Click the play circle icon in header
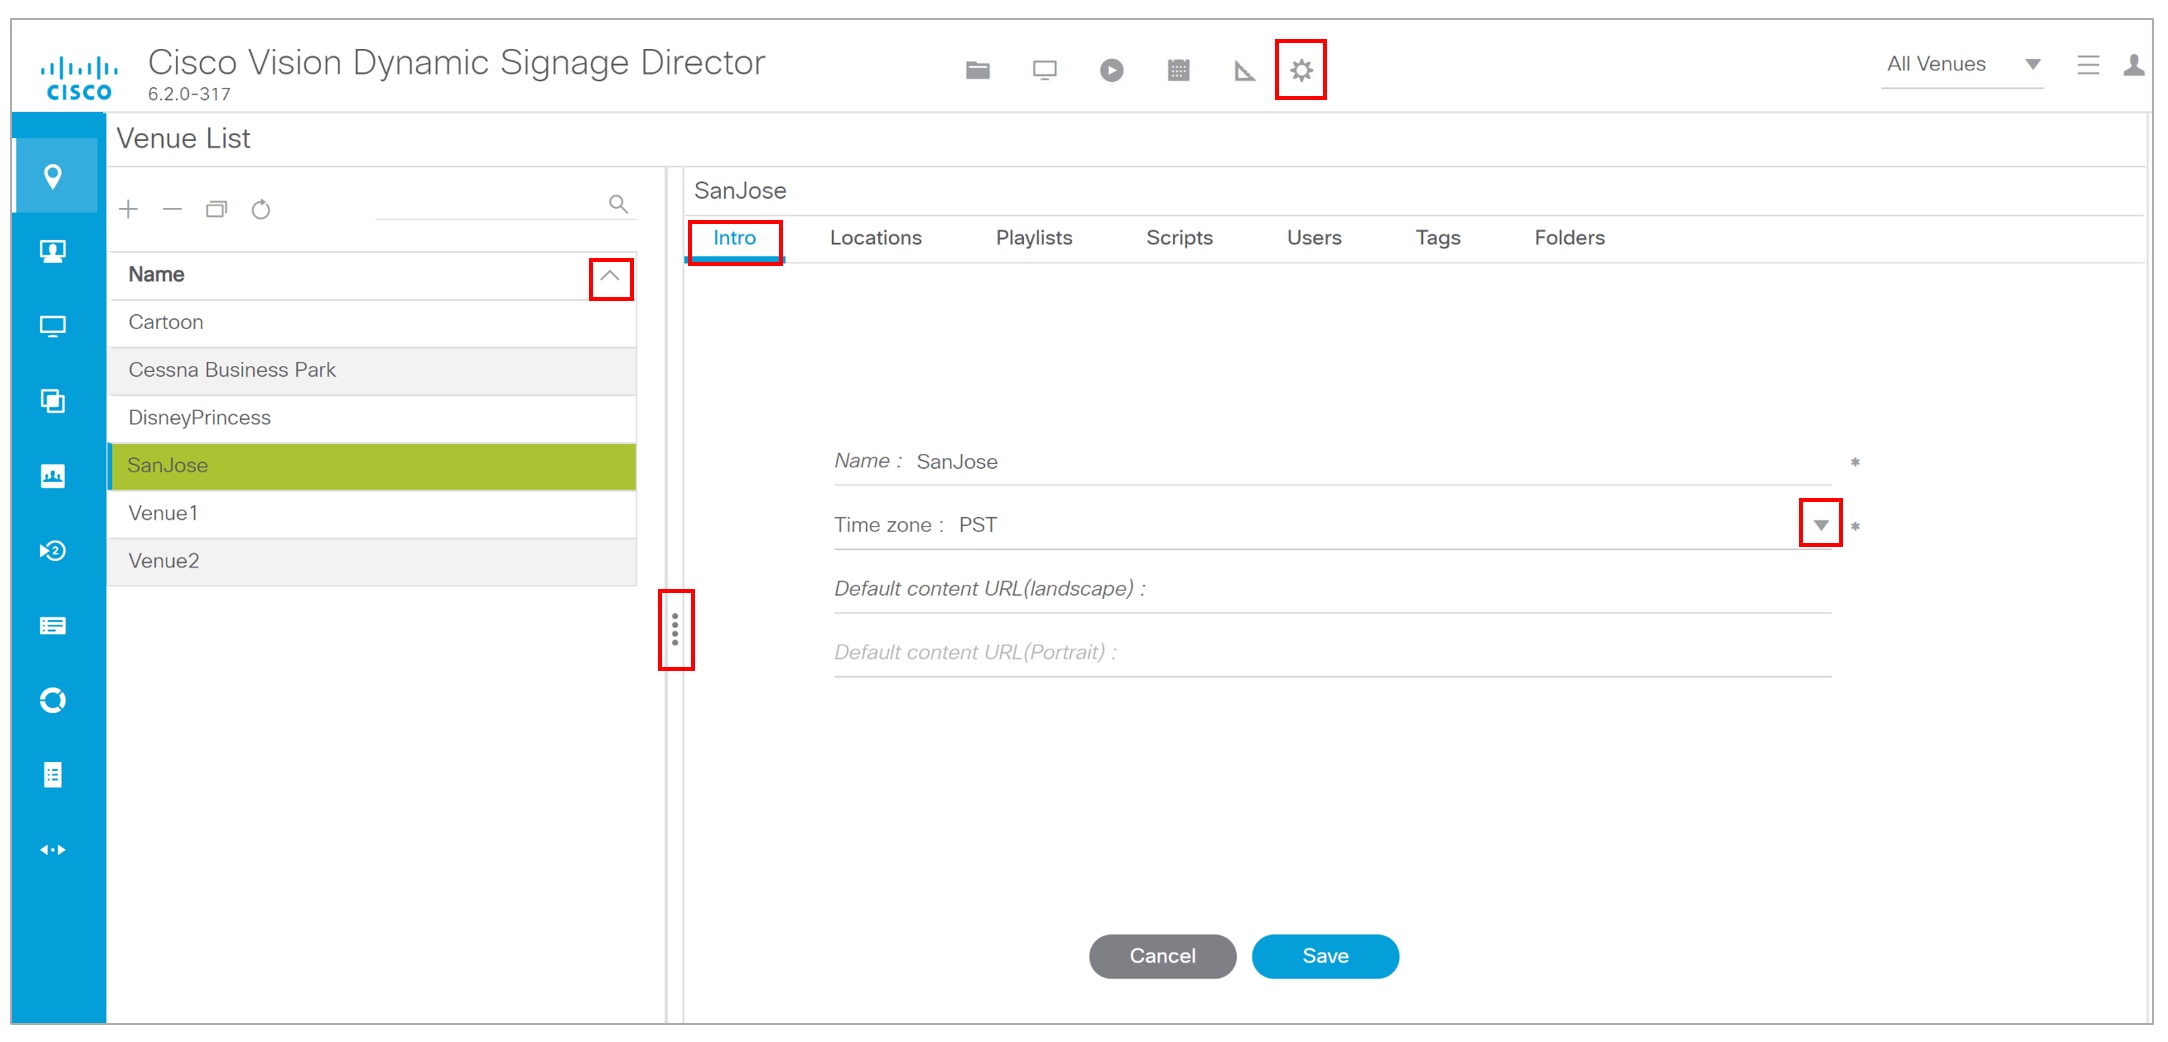The height and width of the screenshot is (1042, 2168). [x=1112, y=70]
